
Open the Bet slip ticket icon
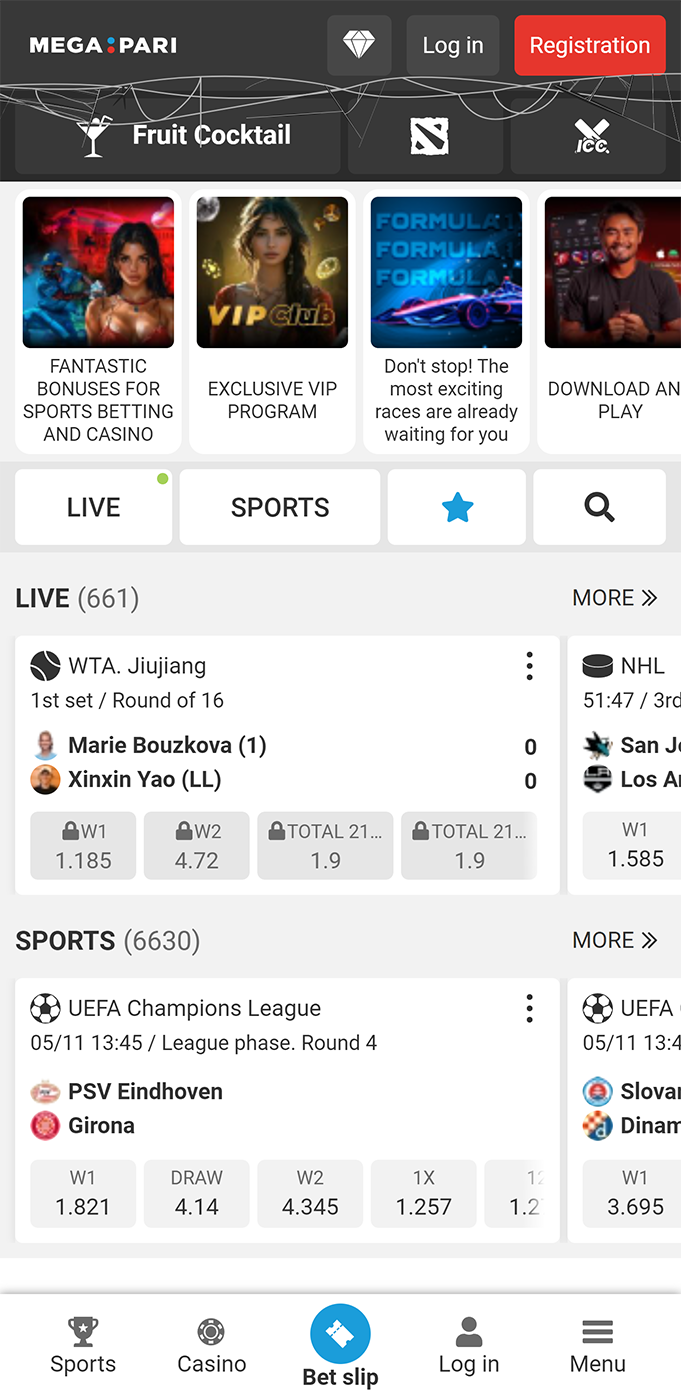(340, 1335)
